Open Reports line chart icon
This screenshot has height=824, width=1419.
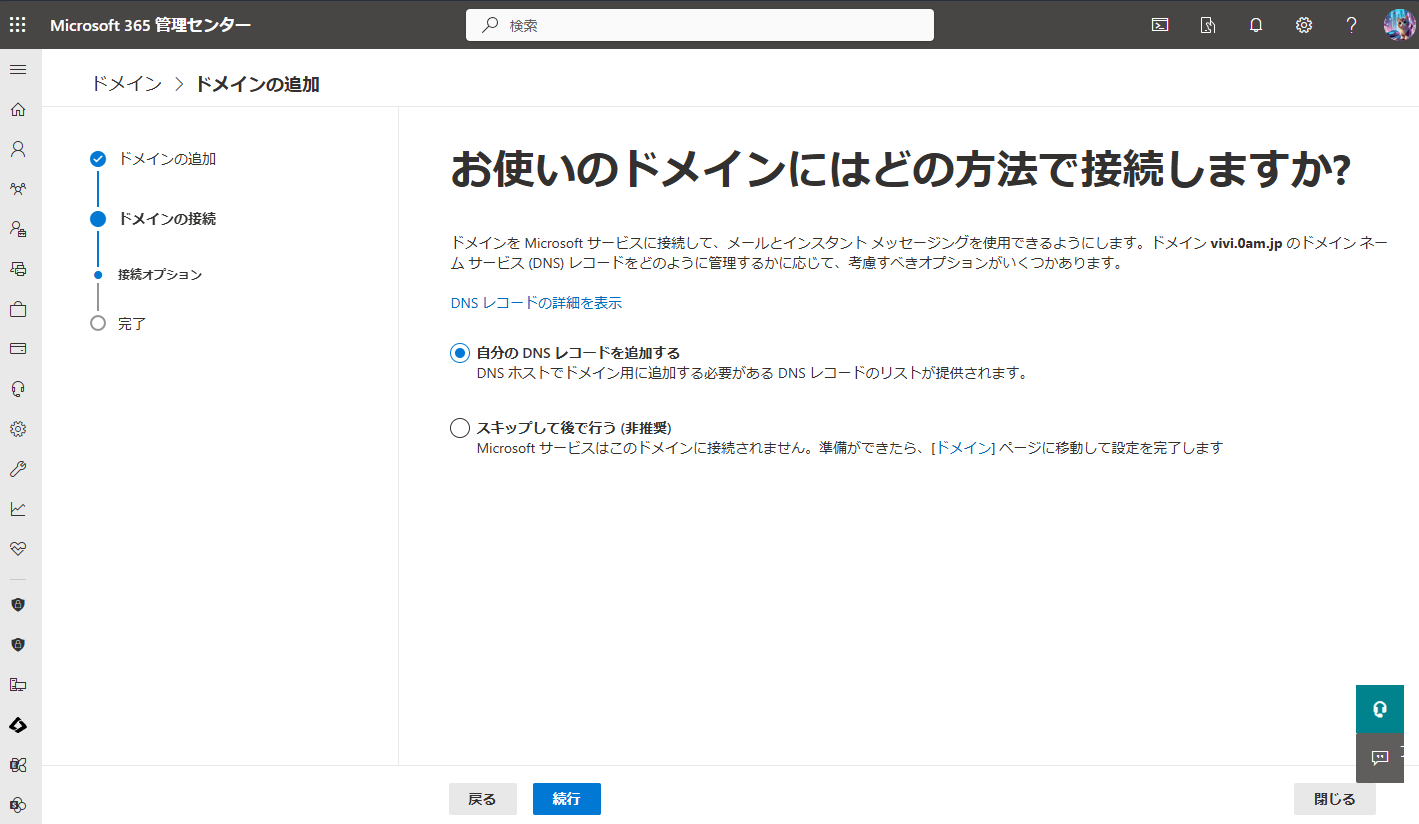[x=18, y=509]
